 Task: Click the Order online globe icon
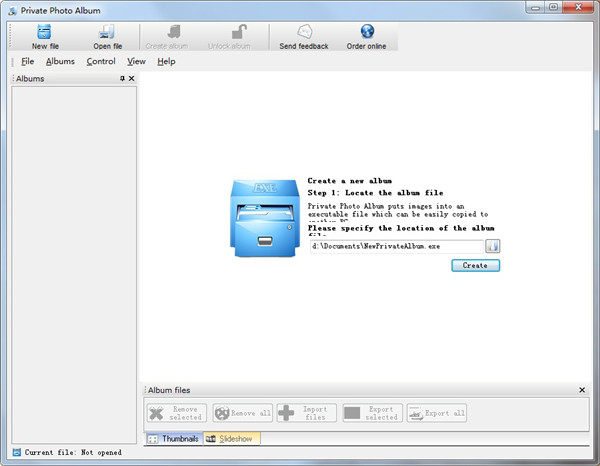367,31
